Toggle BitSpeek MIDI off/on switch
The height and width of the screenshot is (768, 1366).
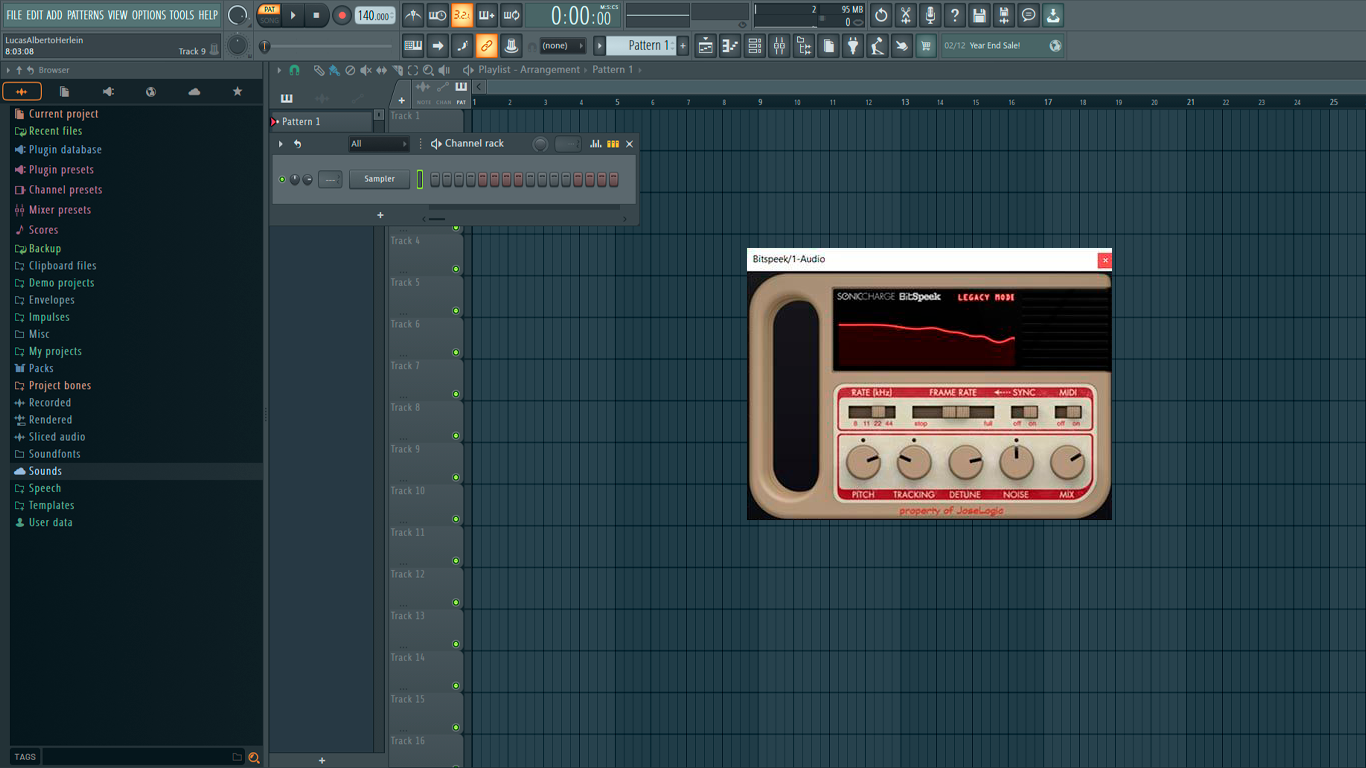point(1068,412)
